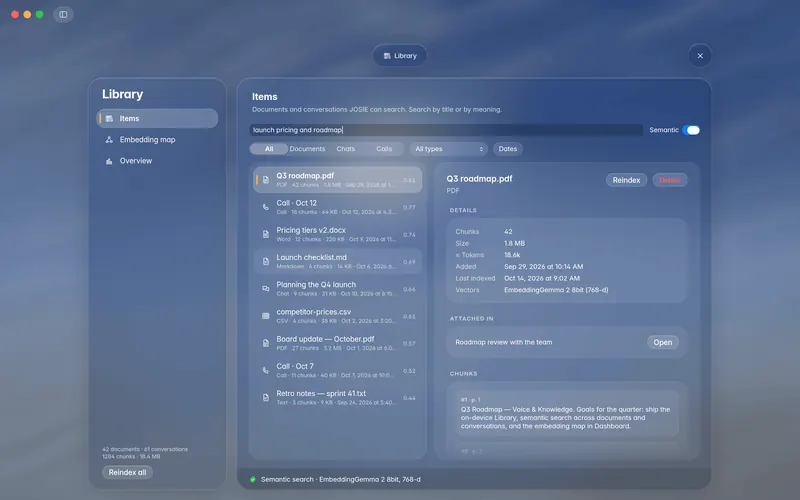Go to Embedding map section
Viewport: 800px width, 500px height.
point(157,139)
